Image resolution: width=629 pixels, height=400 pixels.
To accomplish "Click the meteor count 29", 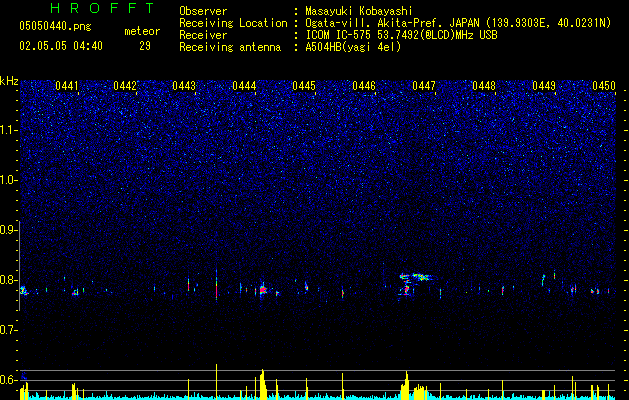I will pos(145,46).
